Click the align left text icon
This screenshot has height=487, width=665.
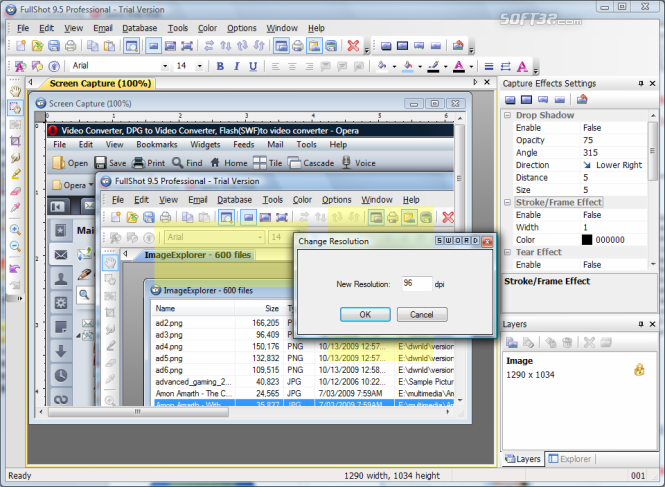click(276, 67)
